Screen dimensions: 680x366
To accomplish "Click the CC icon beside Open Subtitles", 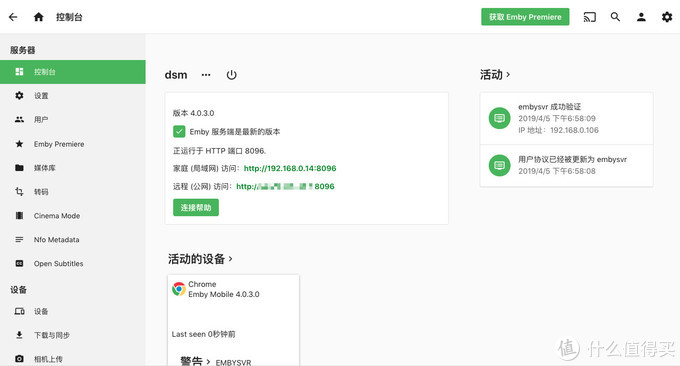I will point(19,263).
